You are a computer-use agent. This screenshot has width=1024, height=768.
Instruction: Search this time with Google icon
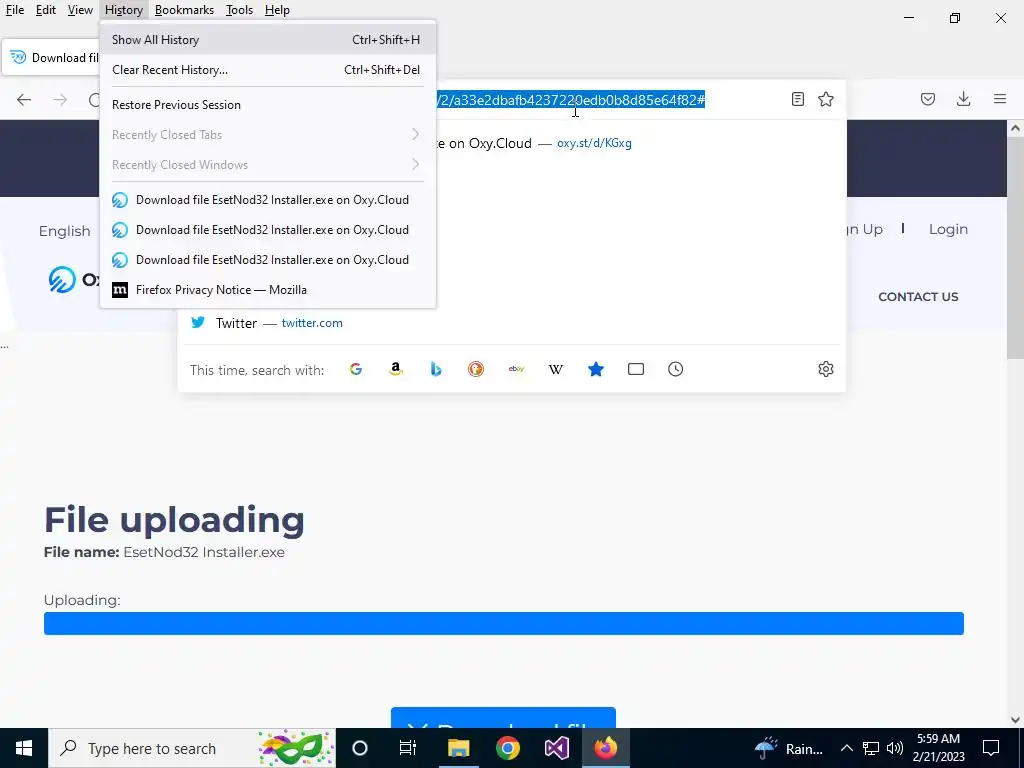tap(356, 370)
